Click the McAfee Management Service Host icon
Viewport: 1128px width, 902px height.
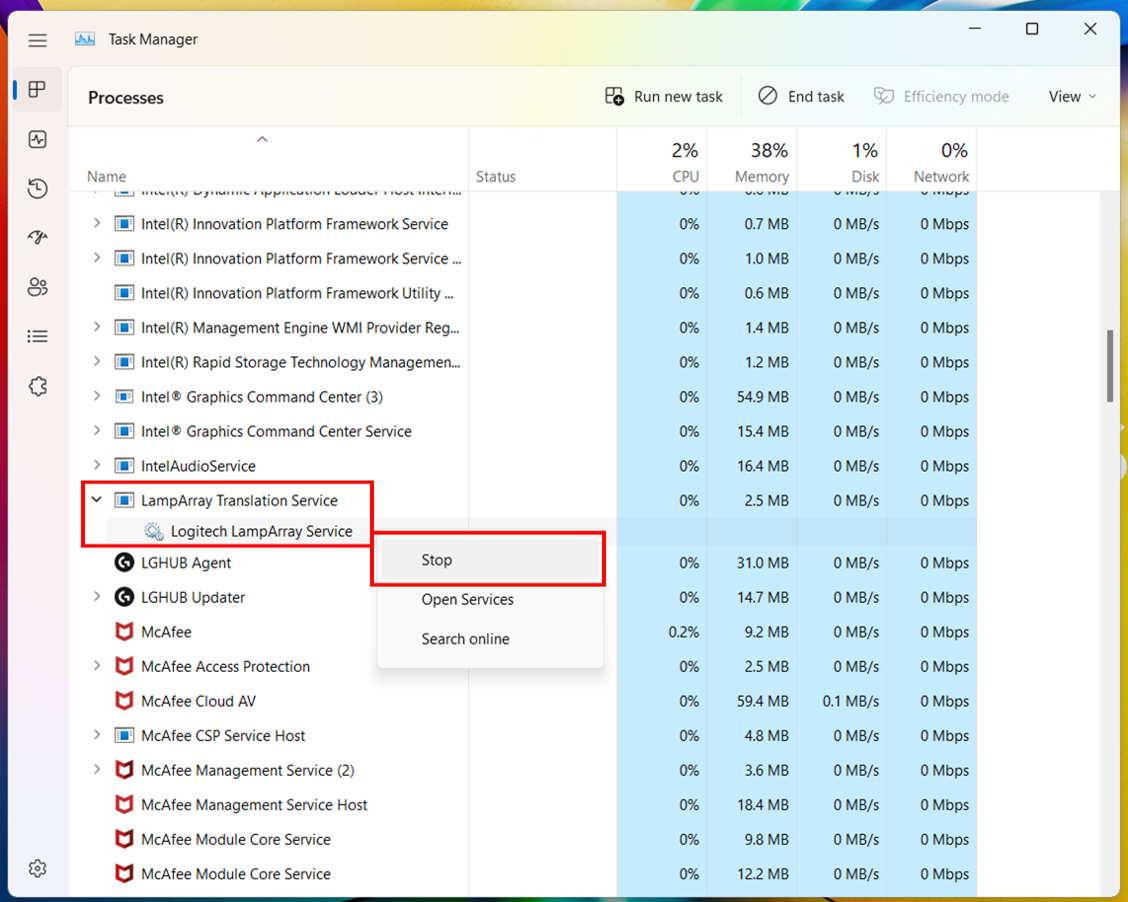click(x=124, y=804)
